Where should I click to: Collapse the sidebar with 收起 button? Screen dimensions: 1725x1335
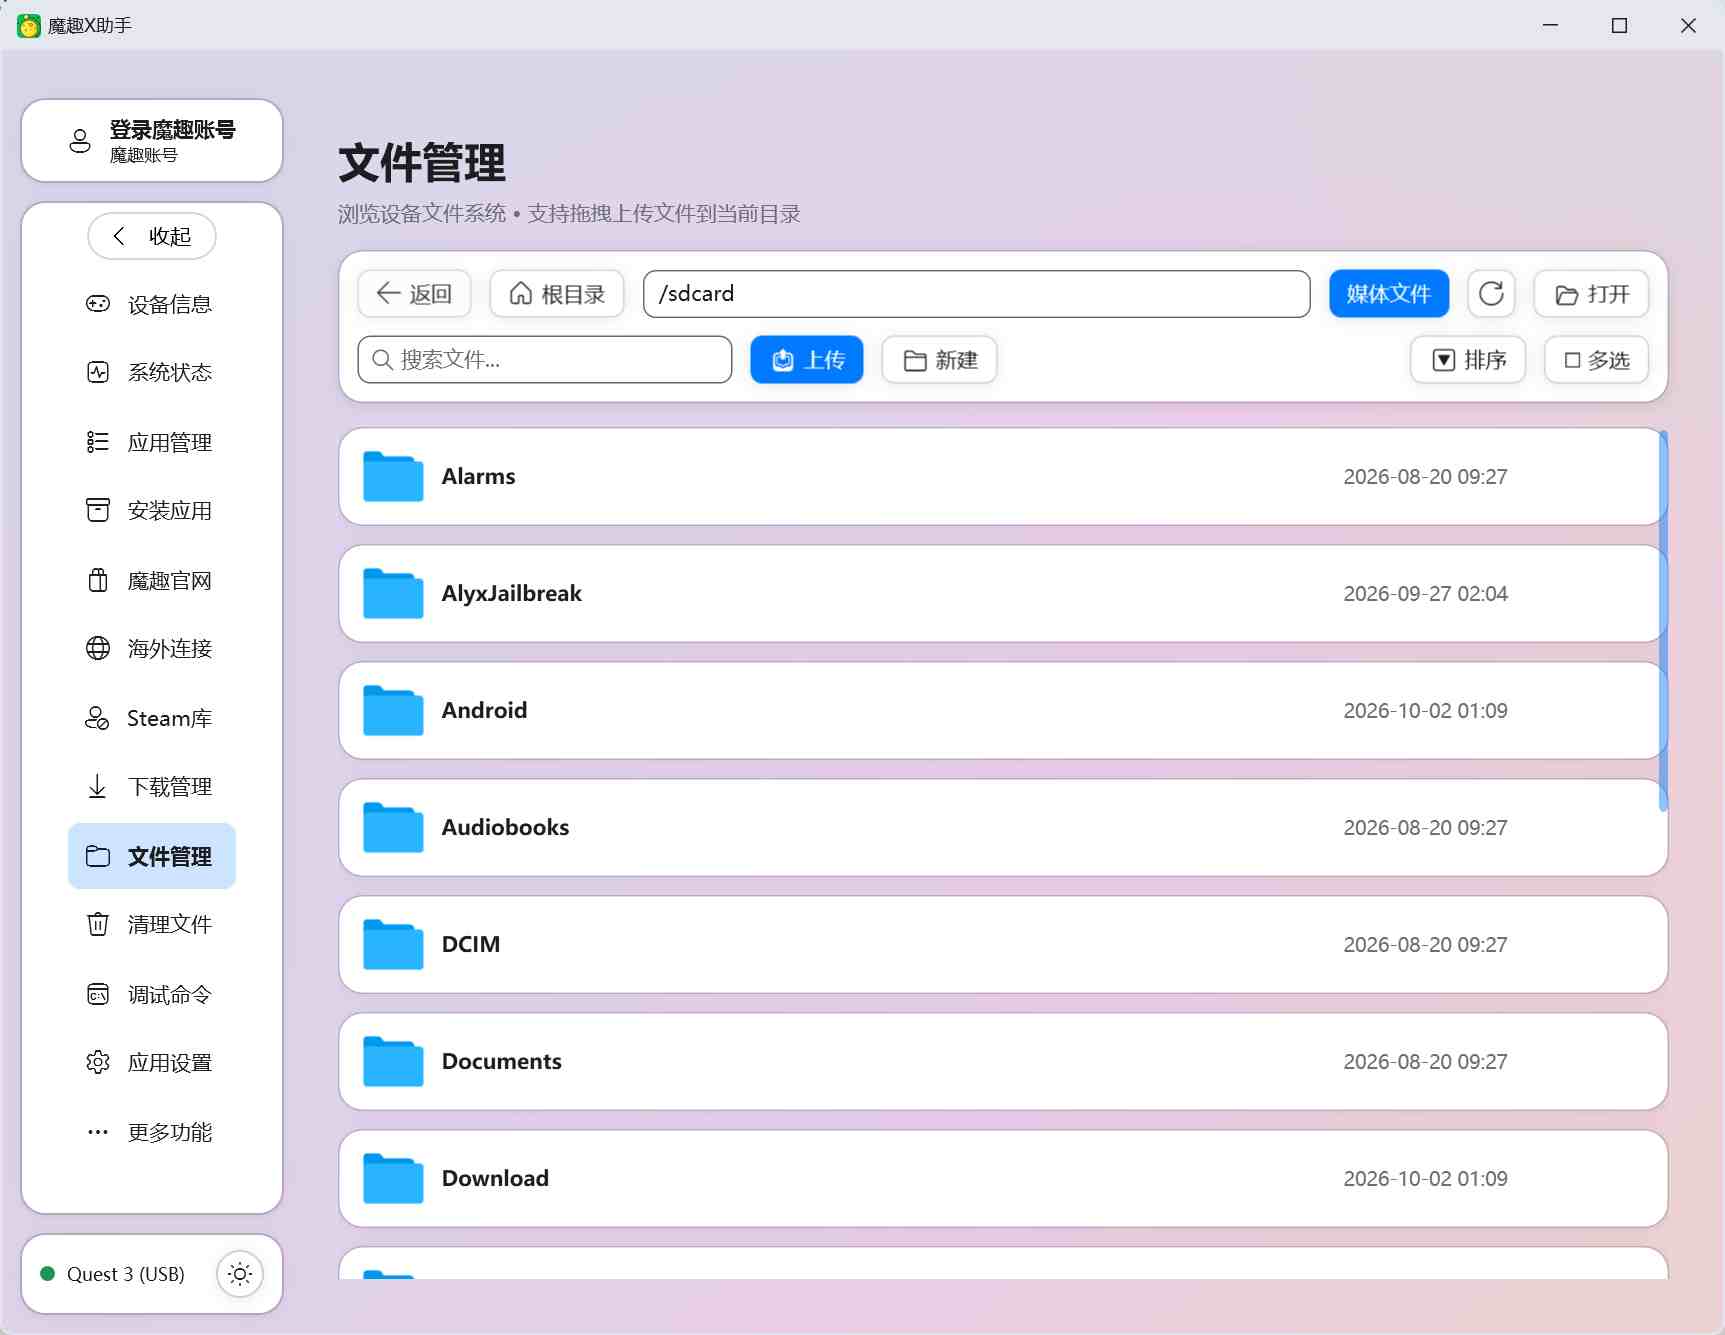[x=152, y=236]
